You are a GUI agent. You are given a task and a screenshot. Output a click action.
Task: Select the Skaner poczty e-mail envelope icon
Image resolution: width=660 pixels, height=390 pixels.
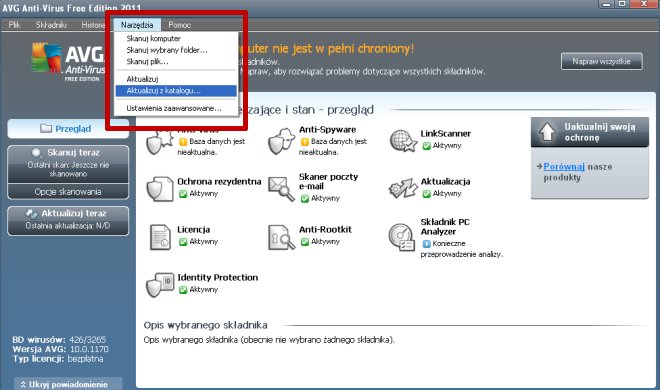pos(281,189)
